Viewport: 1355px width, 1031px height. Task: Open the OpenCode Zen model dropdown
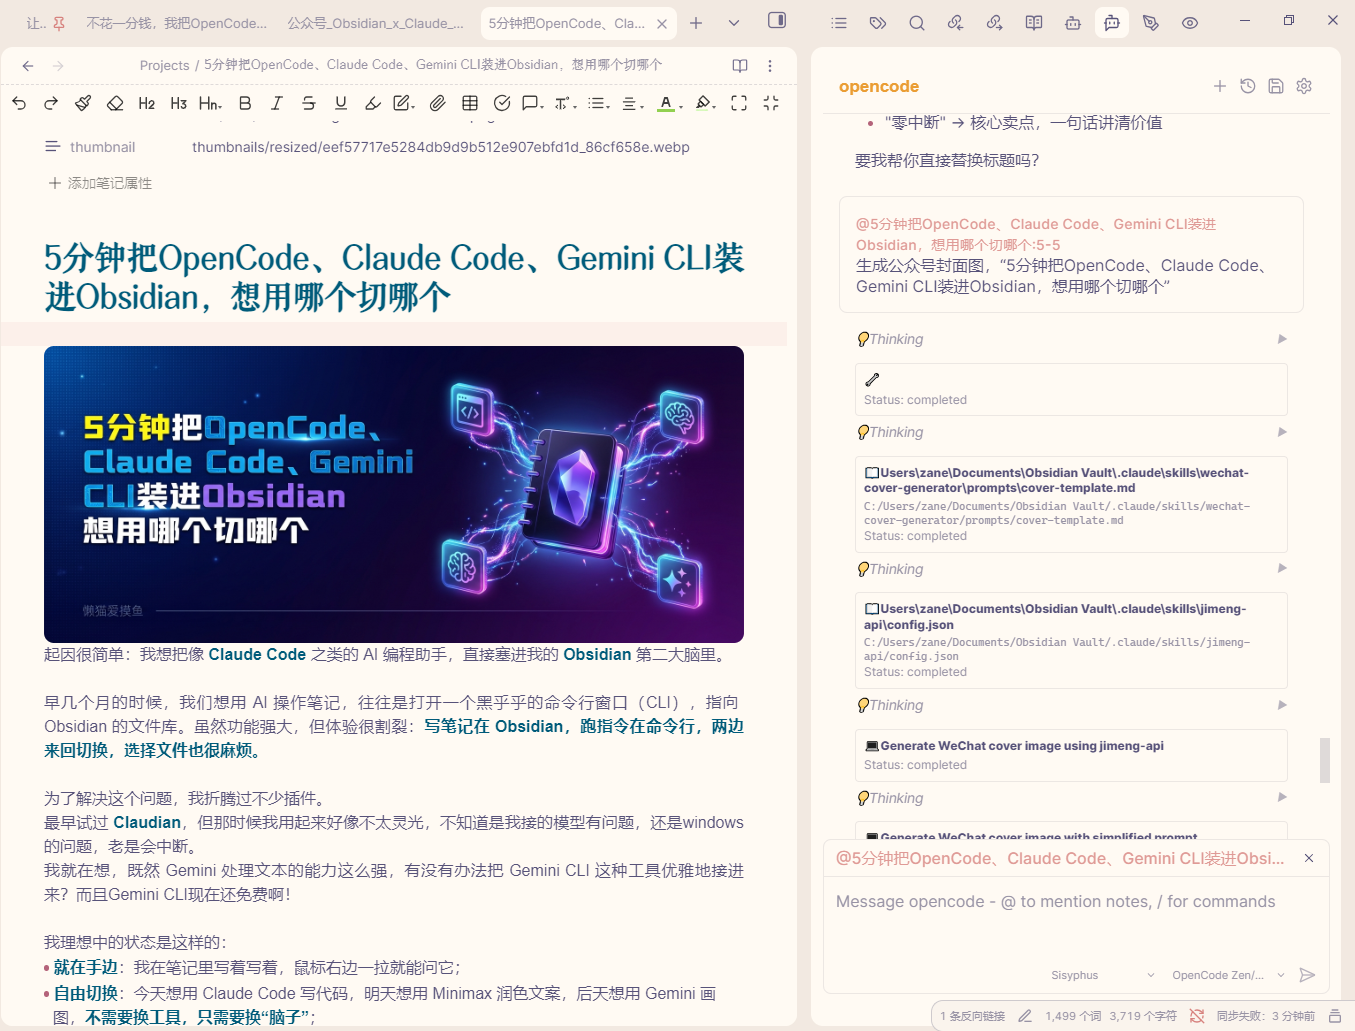(1227, 975)
